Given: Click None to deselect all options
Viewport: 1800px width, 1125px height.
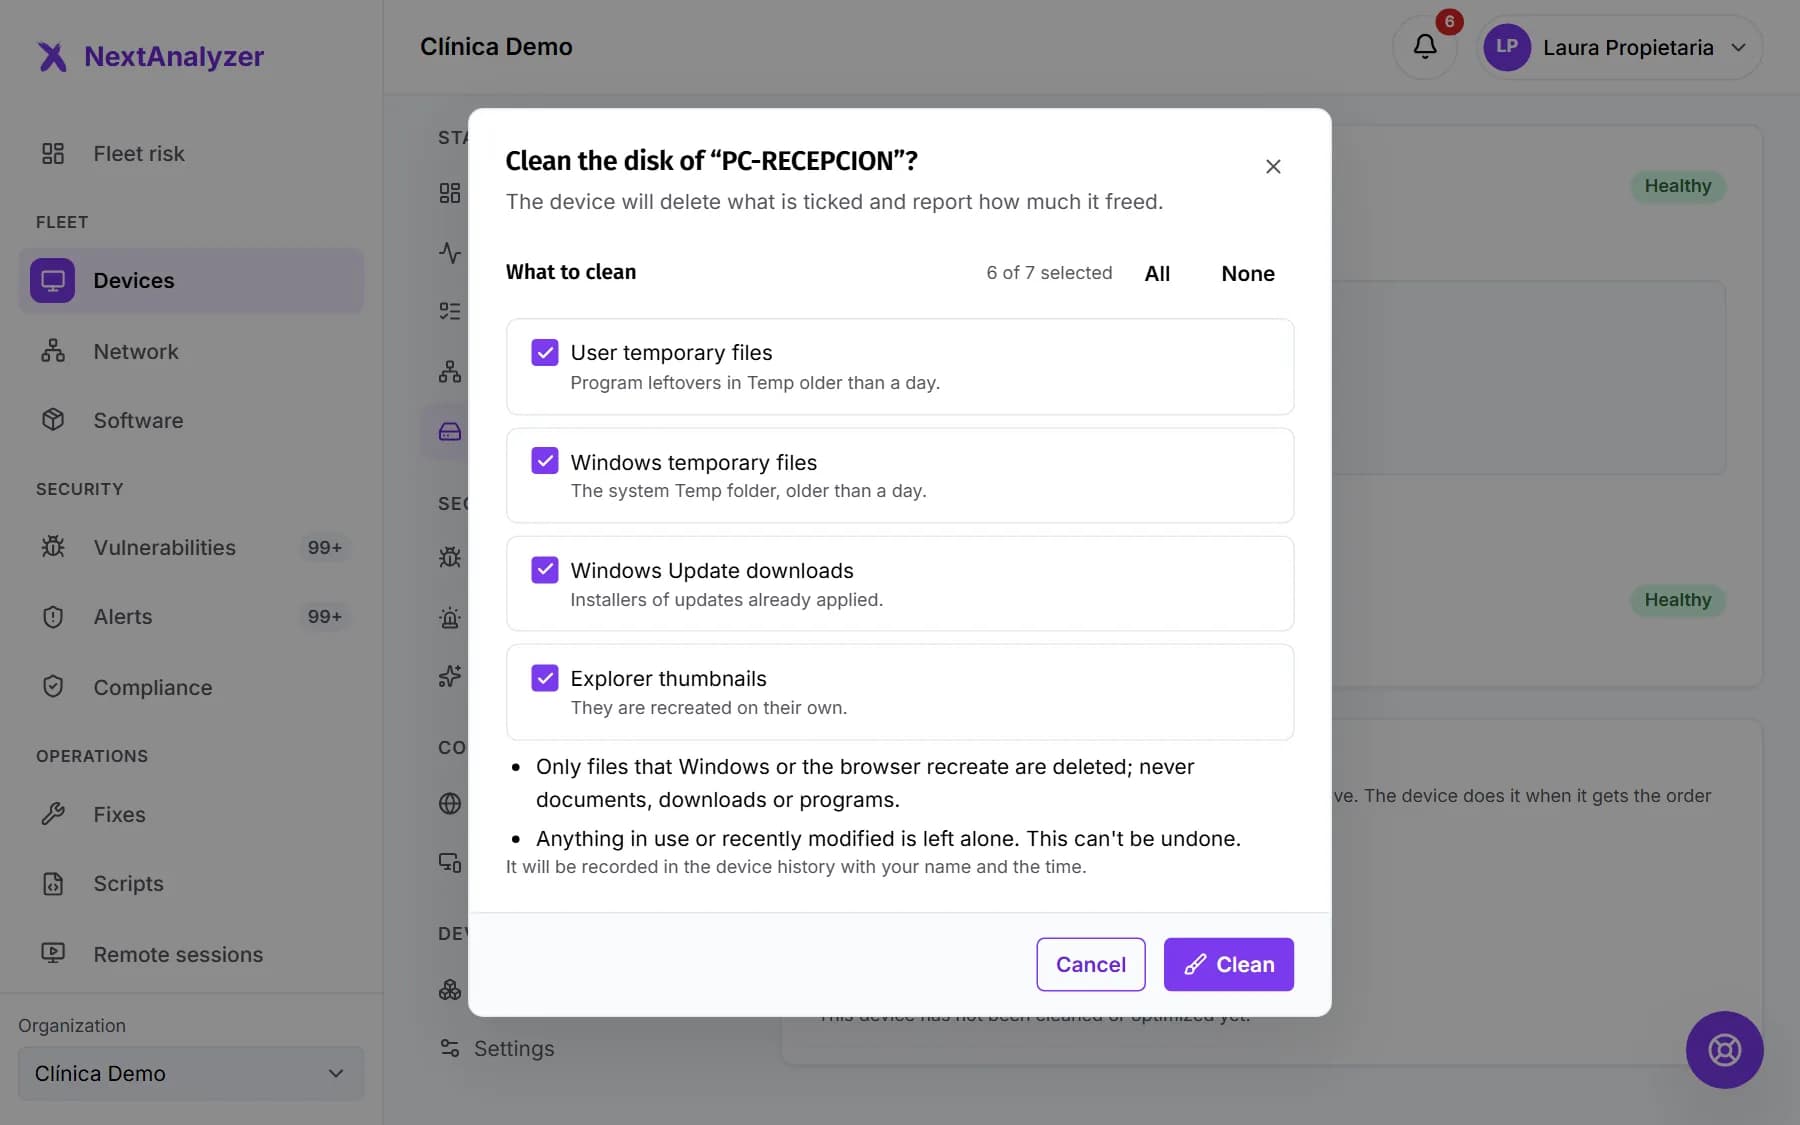Looking at the screenshot, I should [x=1248, y=273].
